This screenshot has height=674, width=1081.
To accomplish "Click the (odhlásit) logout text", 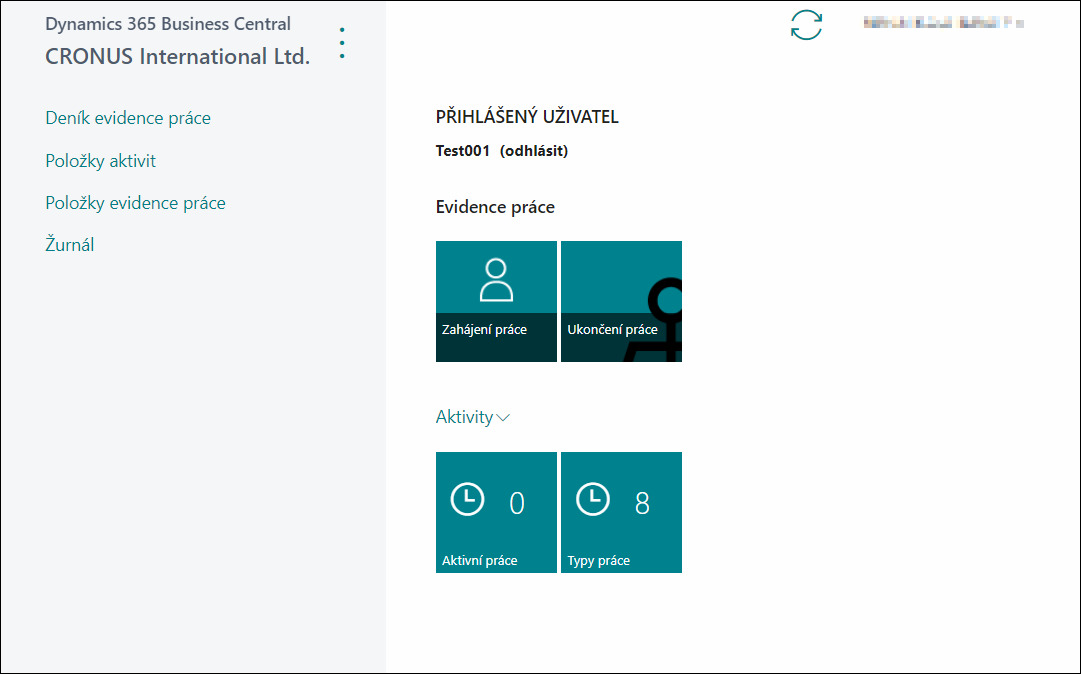I will 534,151.
